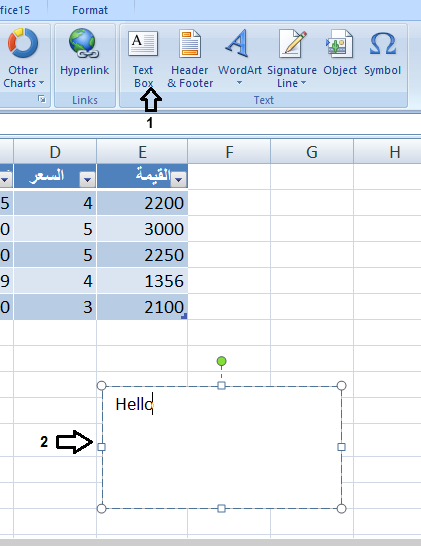The width and height of the screenshot is (421, 546).
Task: Expand the WordArt dropdown arrow
Action: coord(239,83)
